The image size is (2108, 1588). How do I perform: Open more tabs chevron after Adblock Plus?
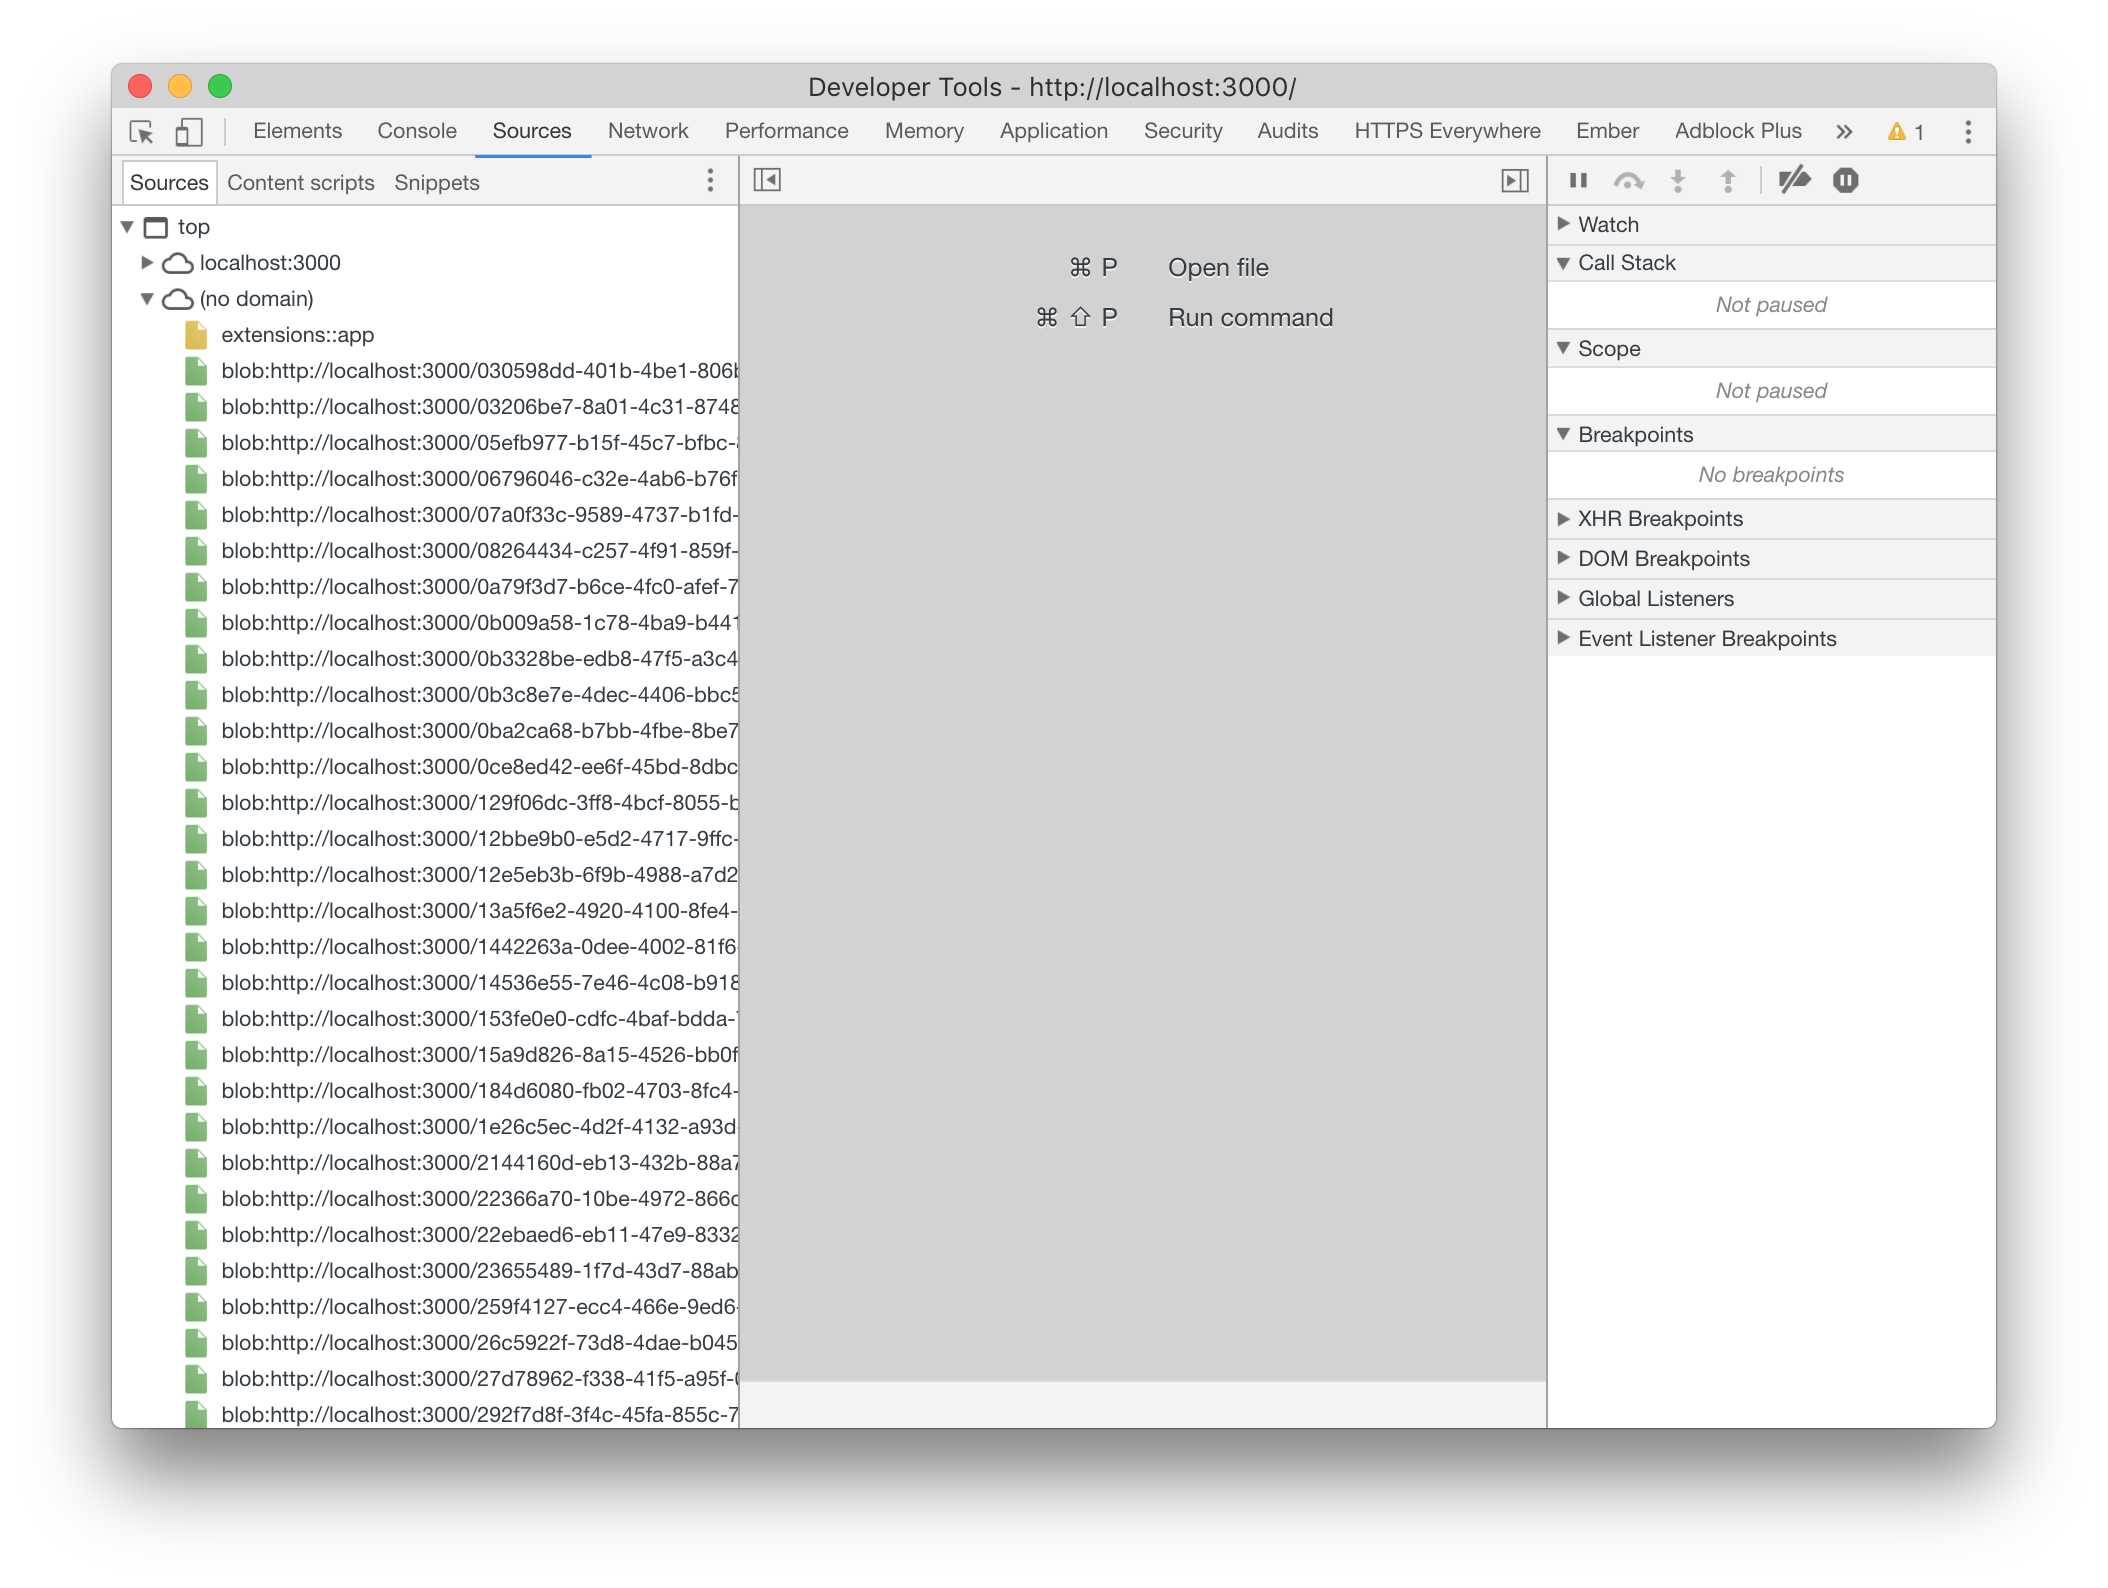1844,131
